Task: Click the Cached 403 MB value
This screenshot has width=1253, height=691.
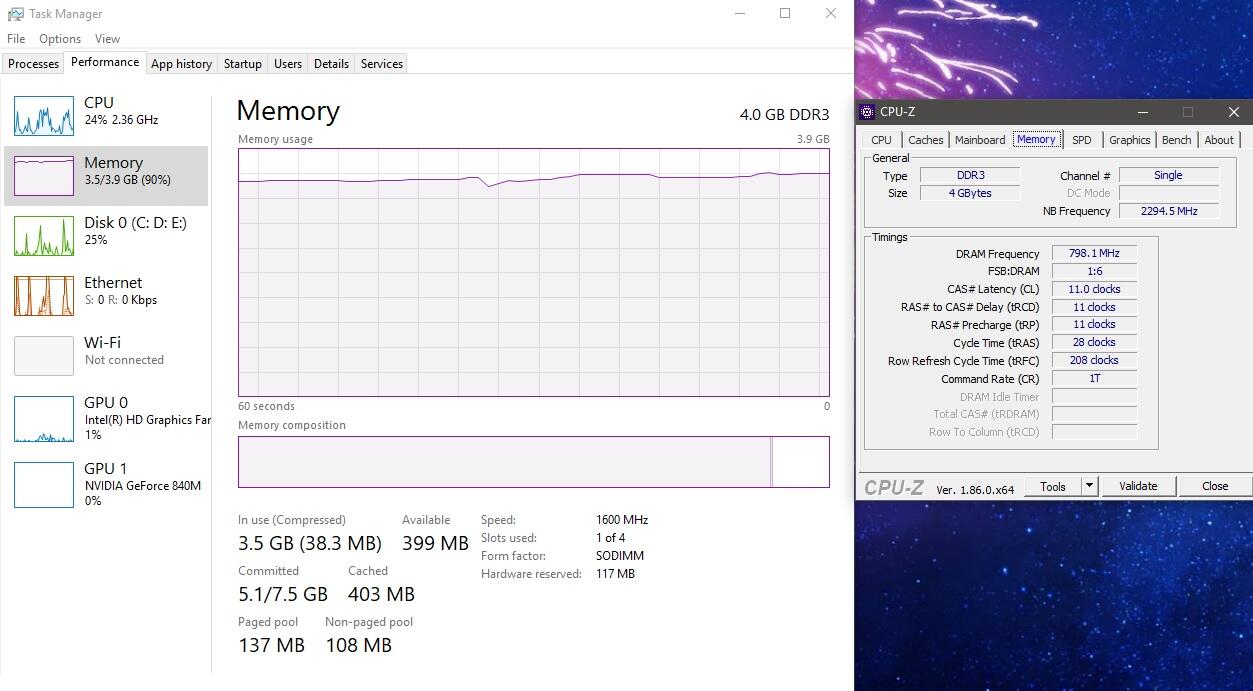Action: pos(381,594)
